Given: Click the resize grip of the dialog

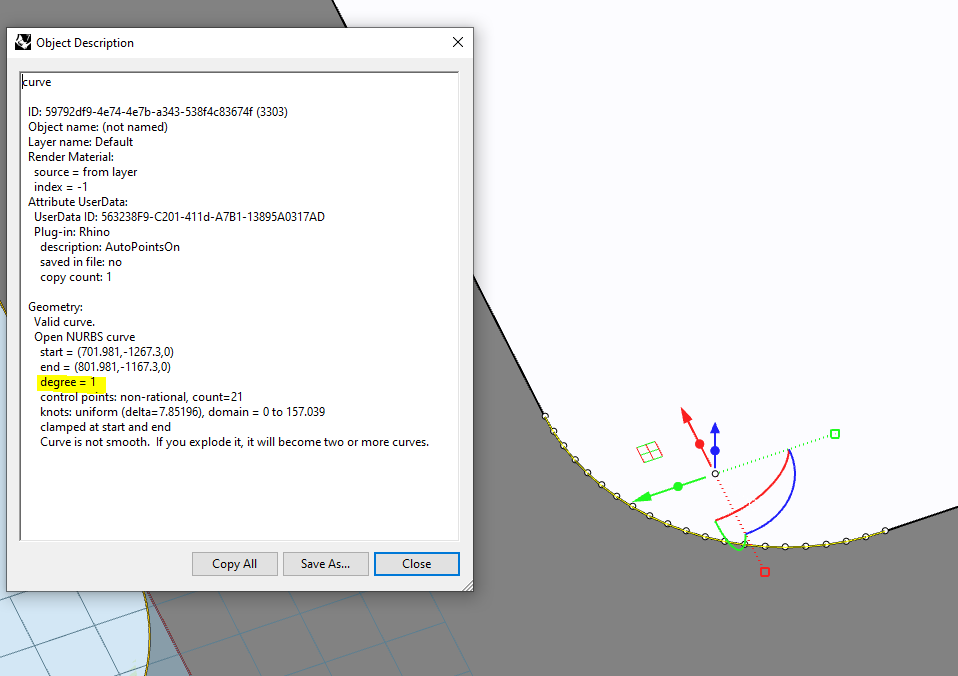Looking at the screenshot, I should tap(468, 586).
